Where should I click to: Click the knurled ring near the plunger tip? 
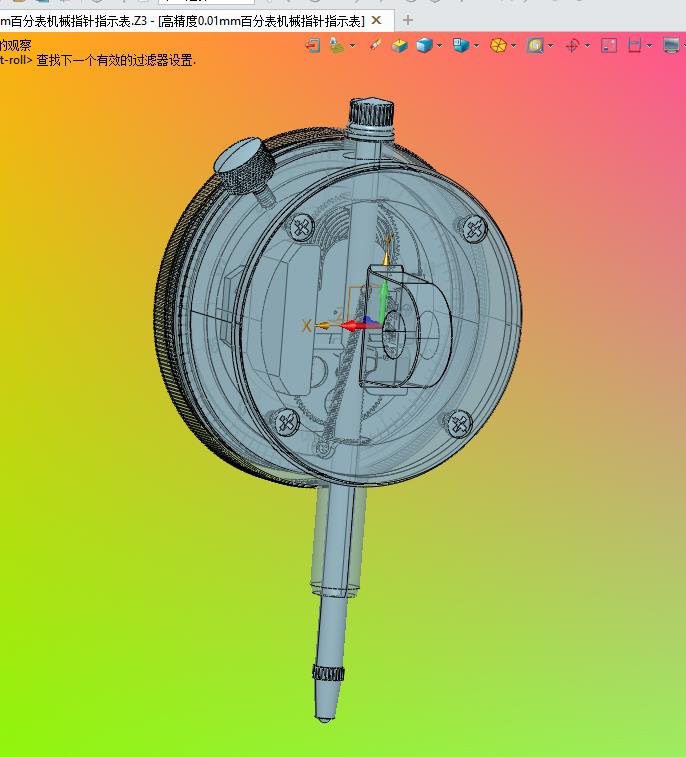329,672
